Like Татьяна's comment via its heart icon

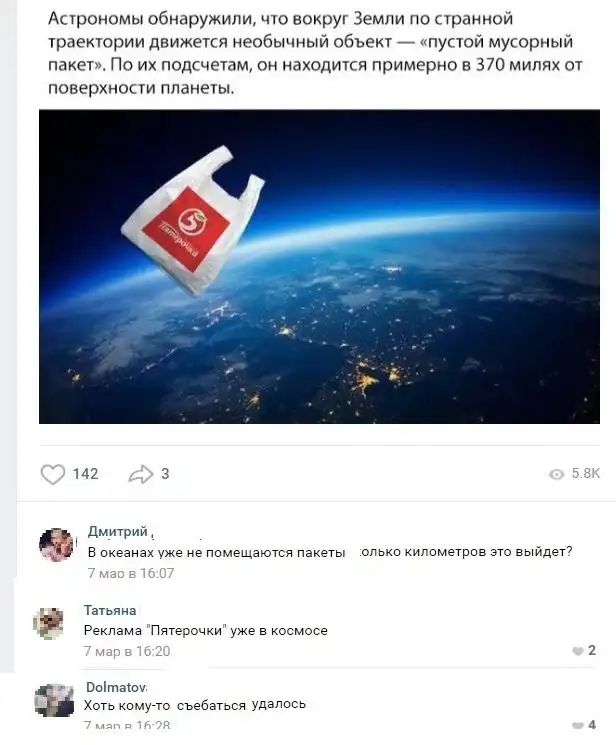pos(578,651)
